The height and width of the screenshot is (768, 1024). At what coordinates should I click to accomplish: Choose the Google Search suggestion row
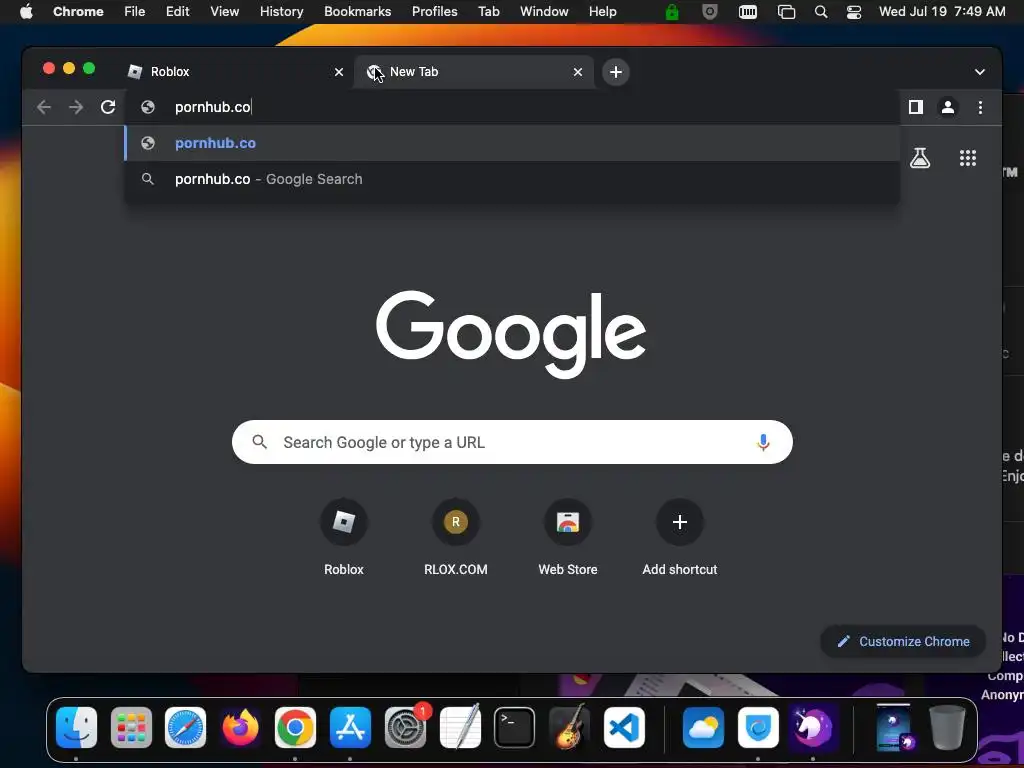[x=512, y=179]
